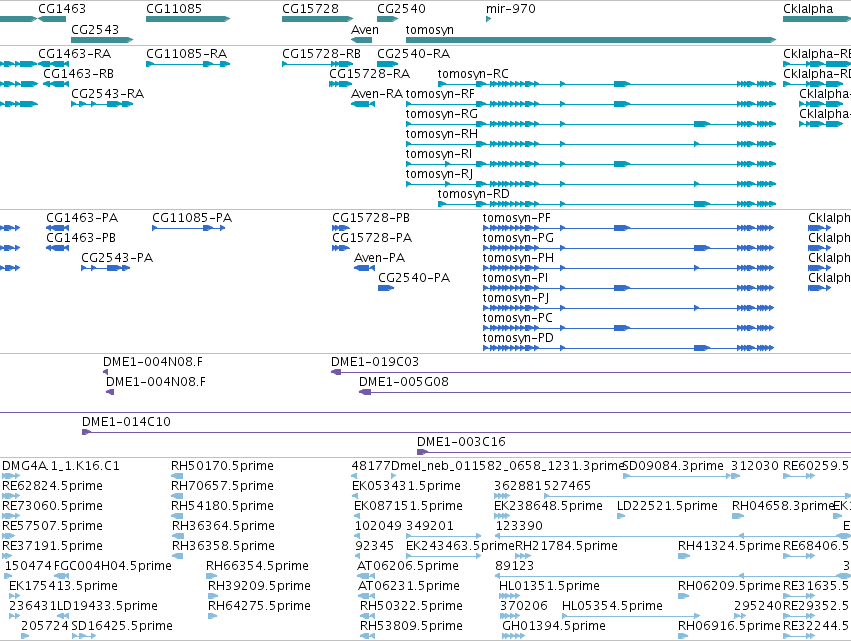This screenshot has height=641, width=851.
Task: Select EST LD22521.5prime
Action: [x=667, y=506]
